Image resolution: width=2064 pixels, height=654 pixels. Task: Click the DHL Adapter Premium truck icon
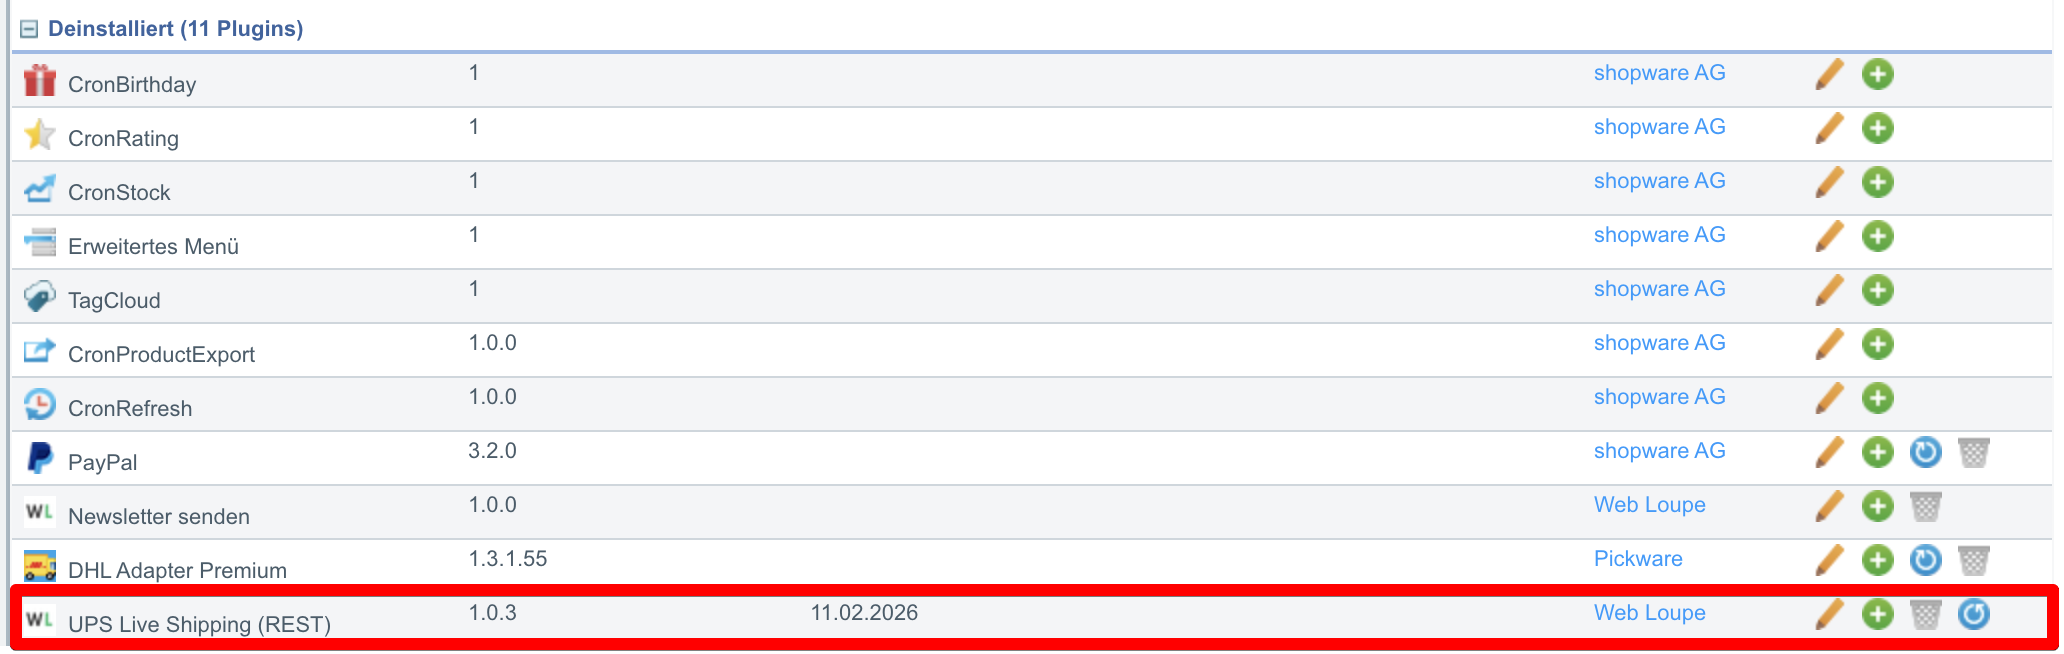point(40,566)
